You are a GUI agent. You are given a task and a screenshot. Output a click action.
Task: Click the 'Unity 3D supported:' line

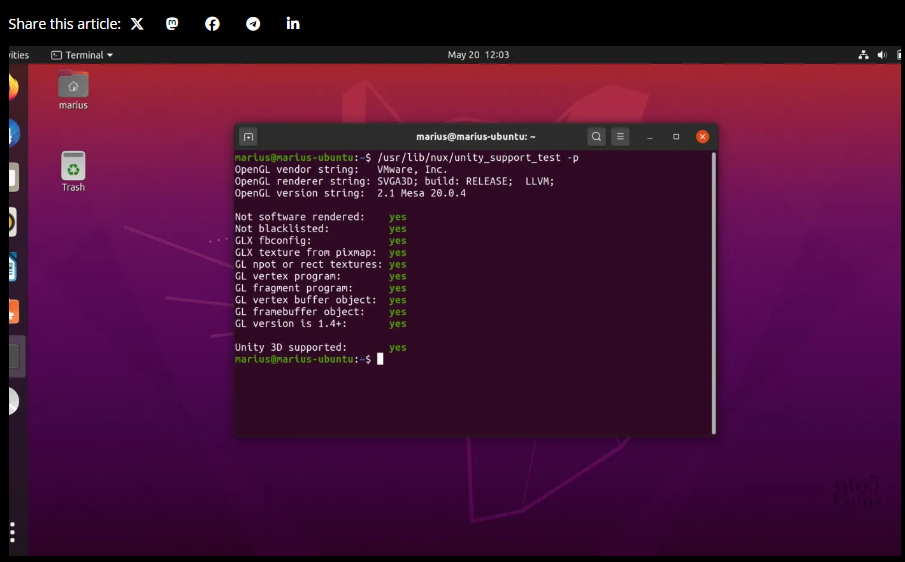click(x=320, y=347)
